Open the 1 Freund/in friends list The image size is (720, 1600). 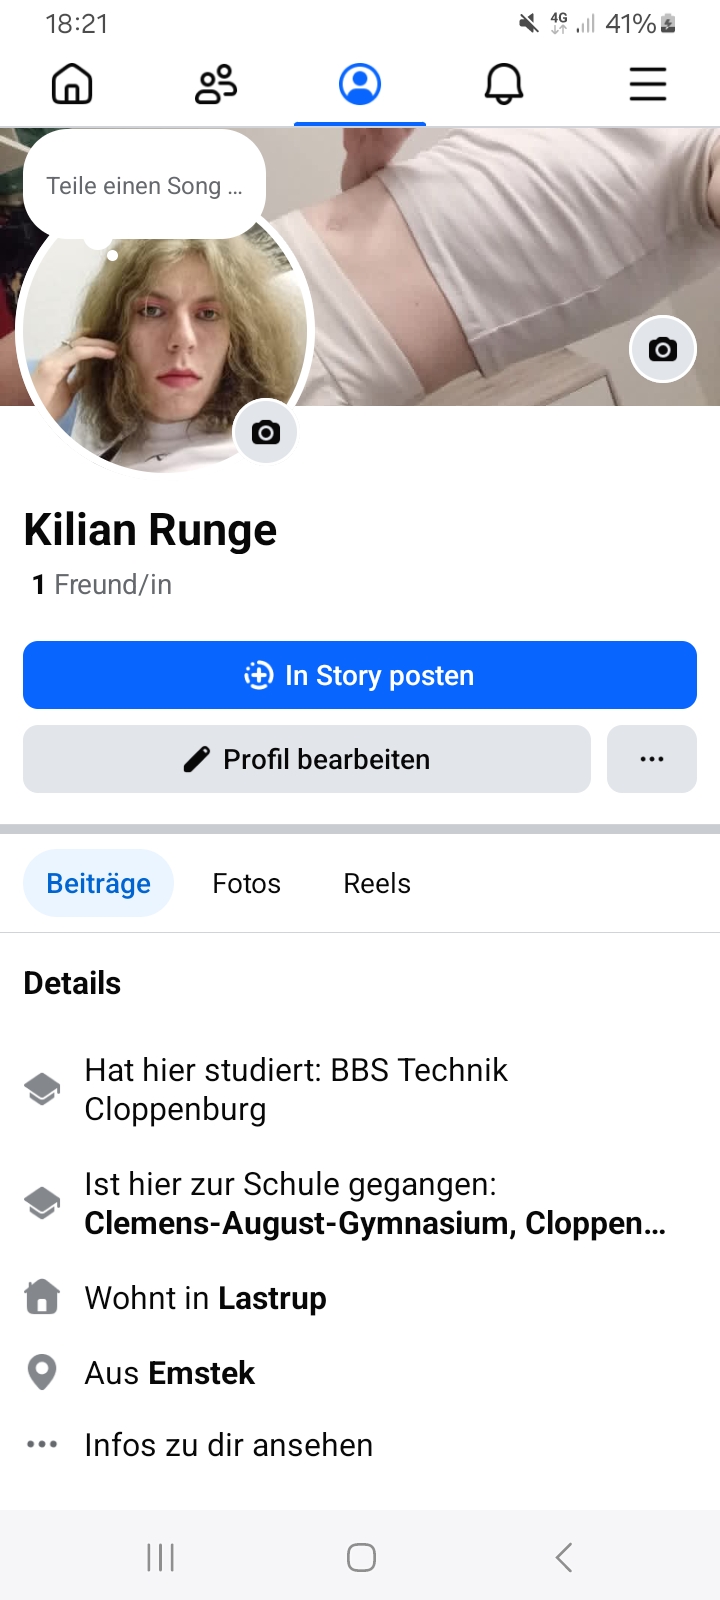point(102,585)
